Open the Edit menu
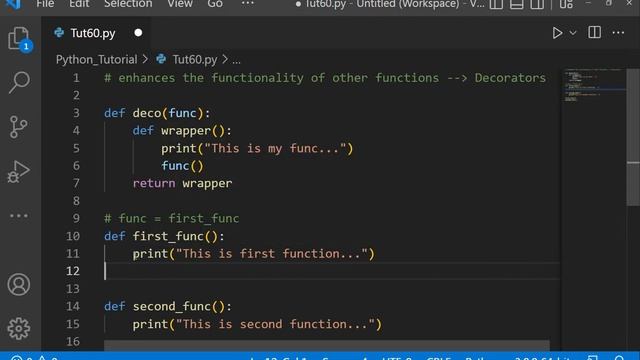640x360 pixels. pyautogui.click(x=79, y=4)
